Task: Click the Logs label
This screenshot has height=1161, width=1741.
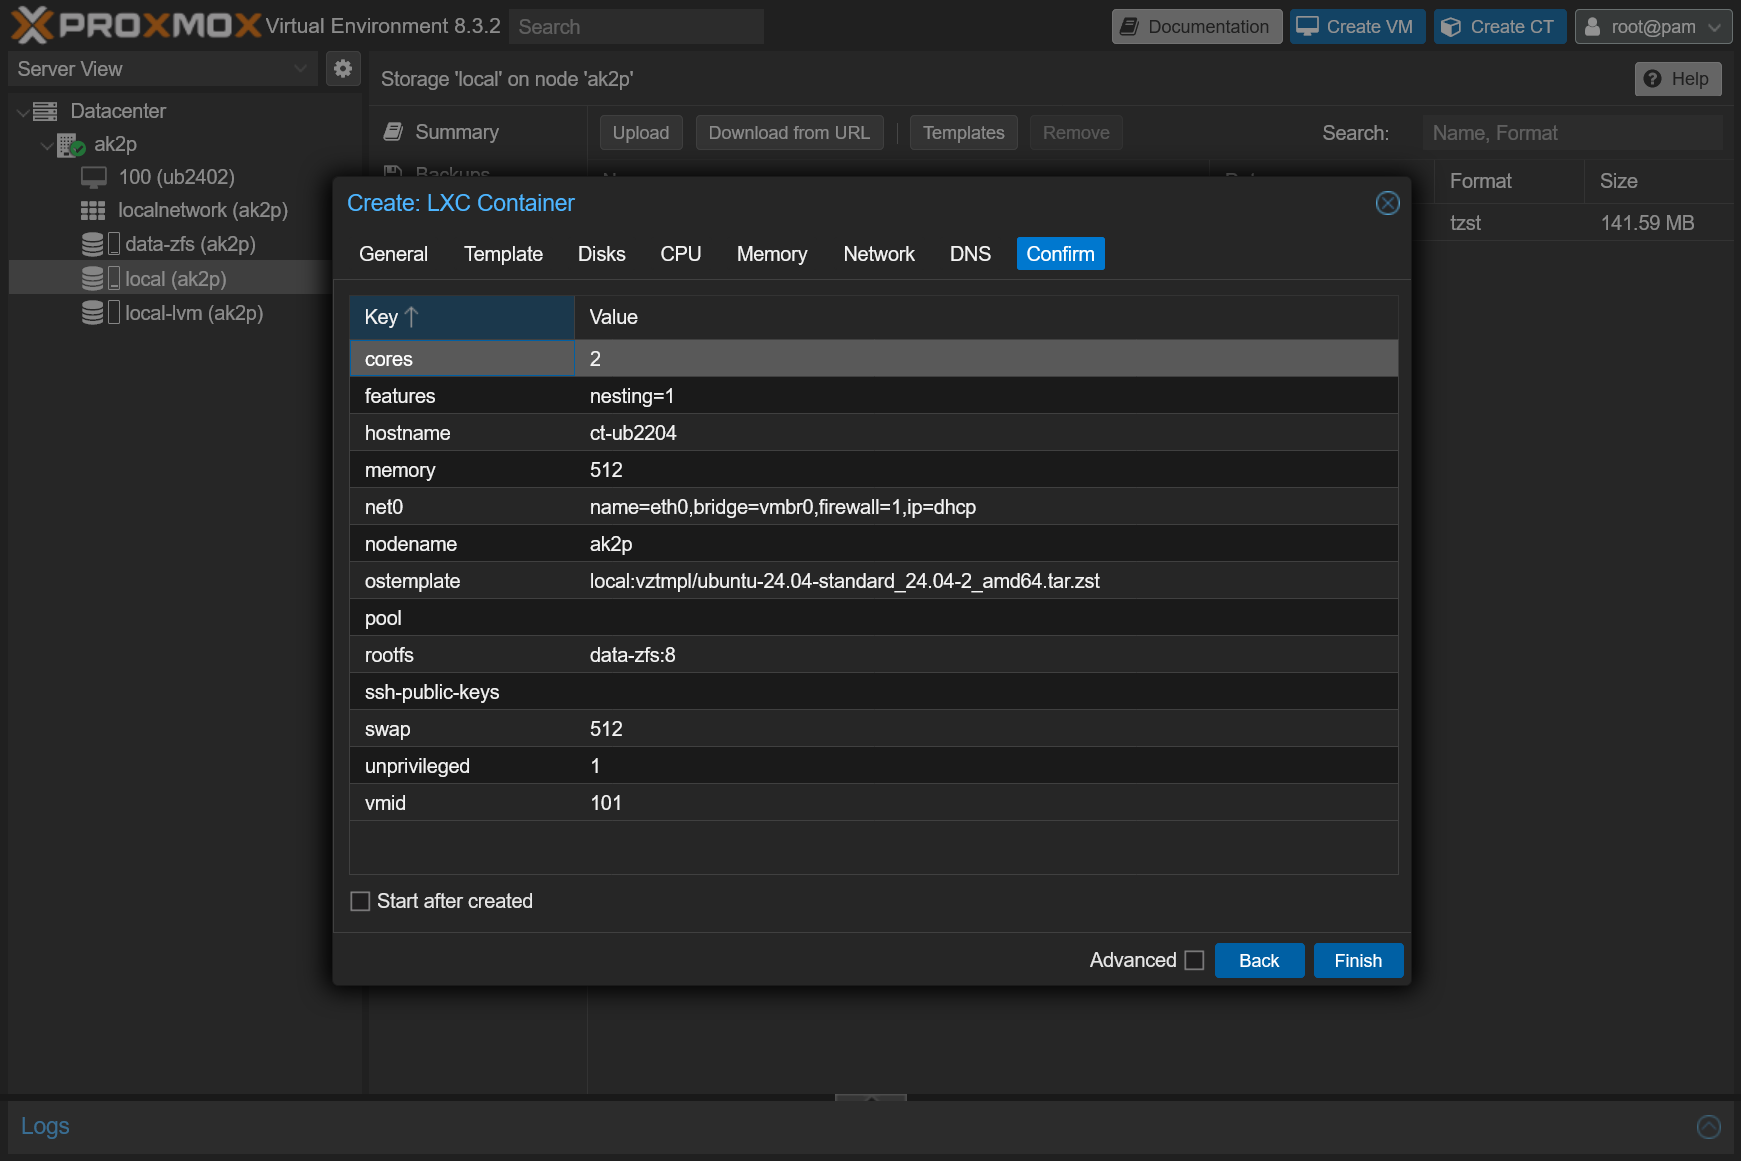Action: click(45, 1126)
